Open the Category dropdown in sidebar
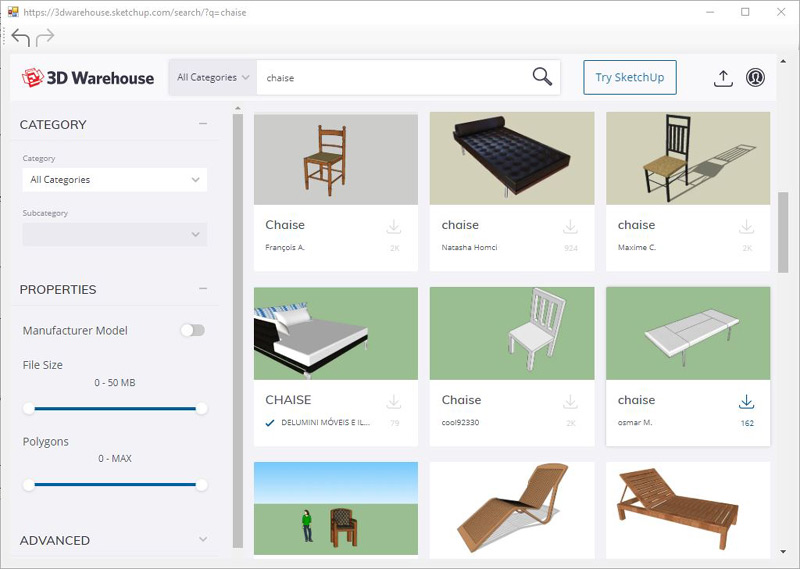 click(x=114, y=180)
